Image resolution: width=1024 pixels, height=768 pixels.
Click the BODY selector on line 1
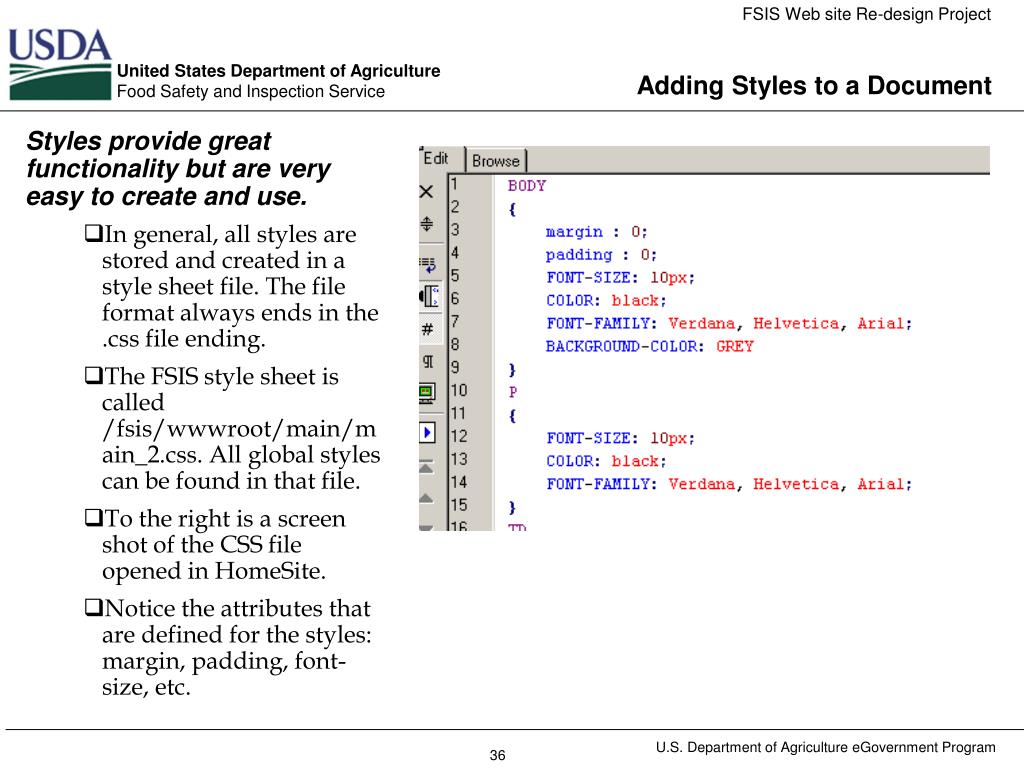[x=526, y=186]
